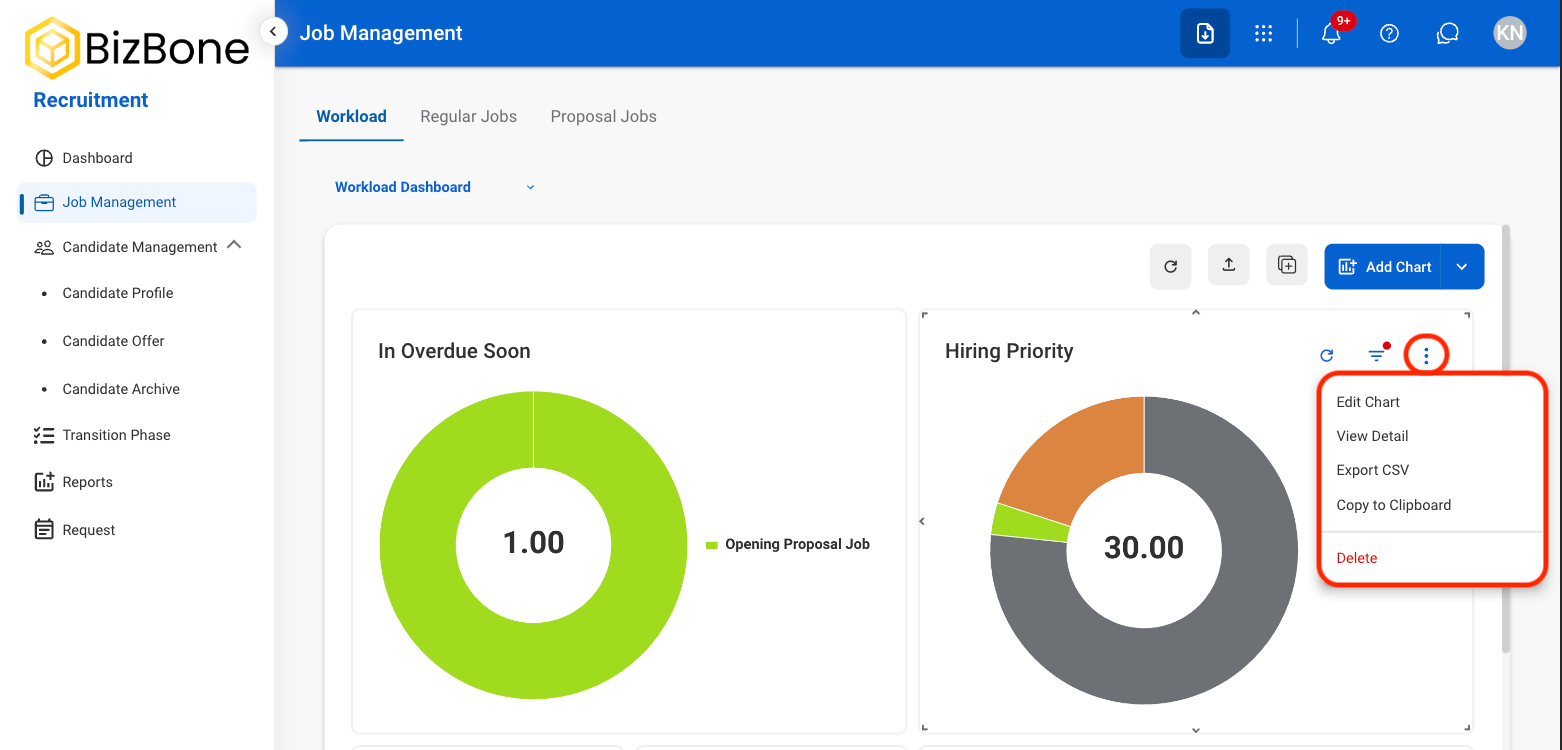Open the chat messages icon
This screenshot has height=750, width=1562.
[1447, 33]
